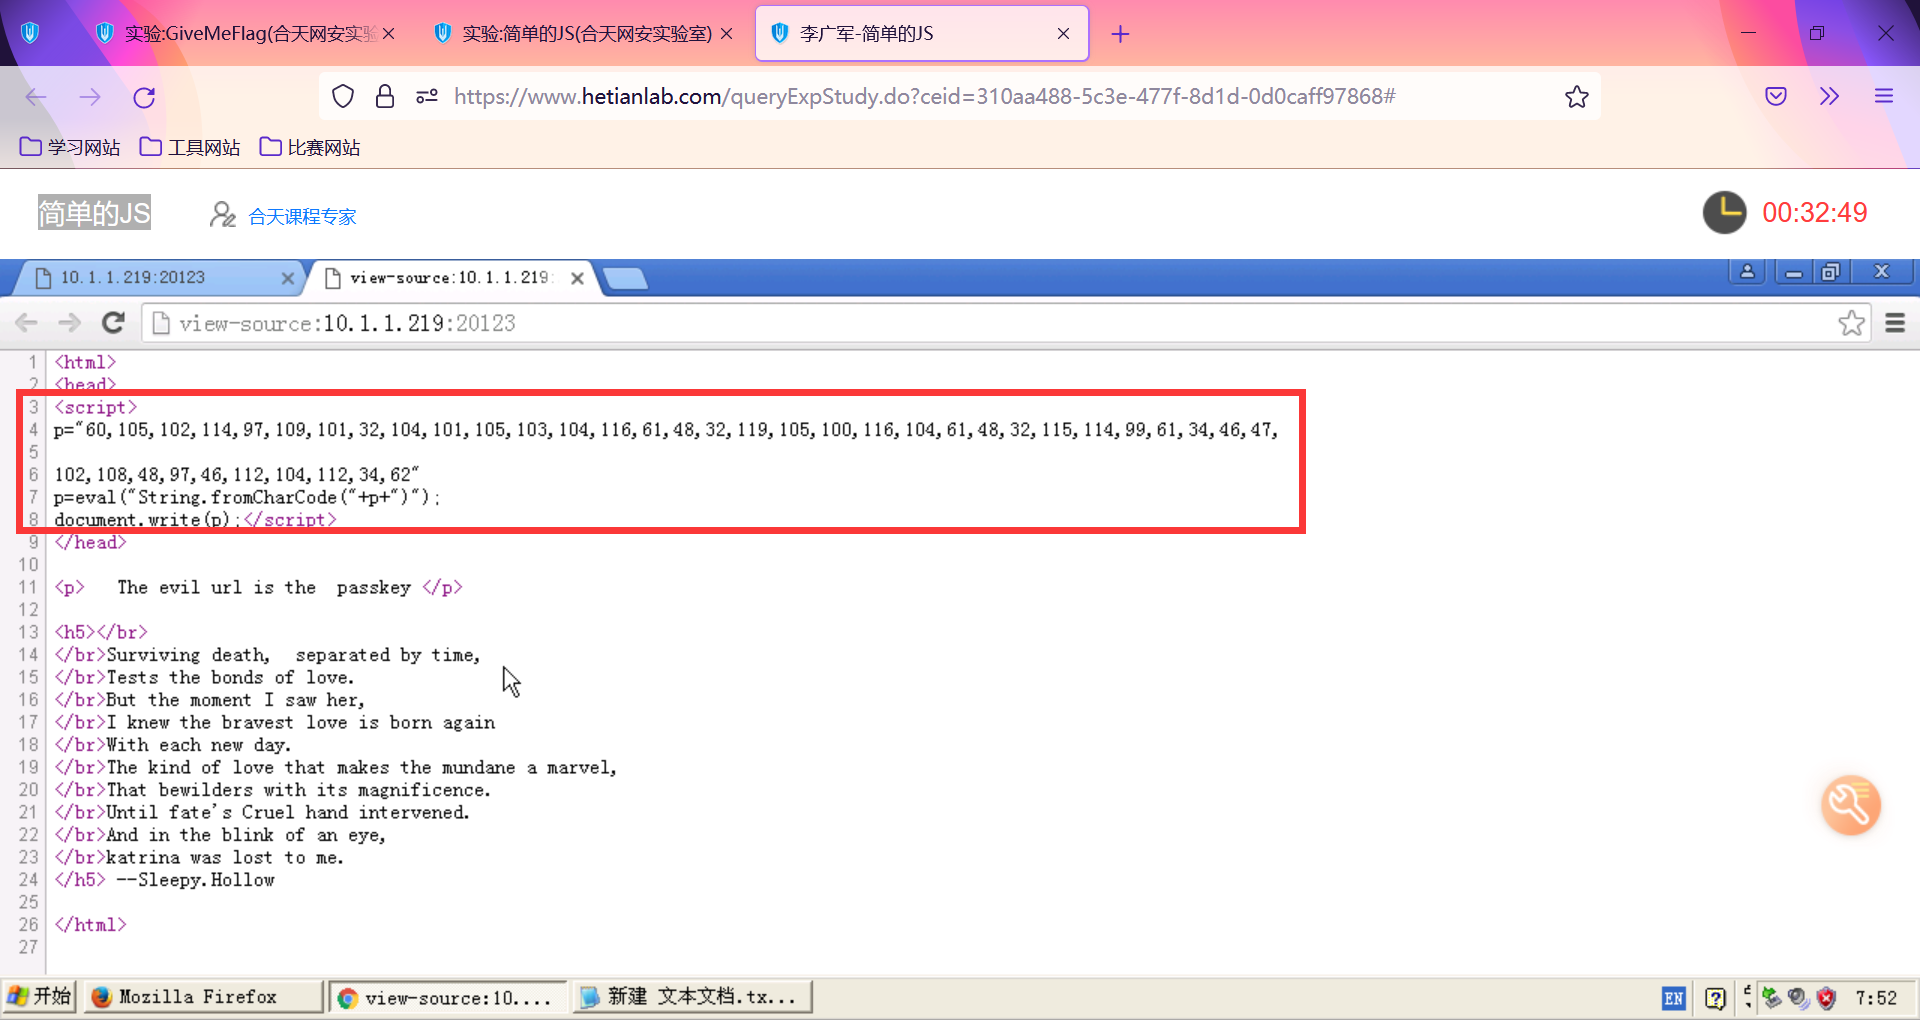
Task: Click the countdown clock icon
Action: pyautogui.click(x=1724, y=212)
